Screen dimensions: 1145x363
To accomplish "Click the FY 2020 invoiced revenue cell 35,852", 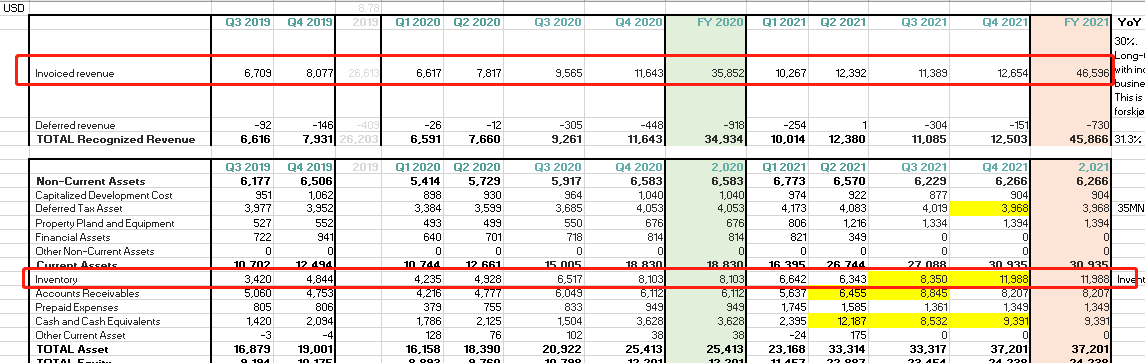I will tap(705, 74).
